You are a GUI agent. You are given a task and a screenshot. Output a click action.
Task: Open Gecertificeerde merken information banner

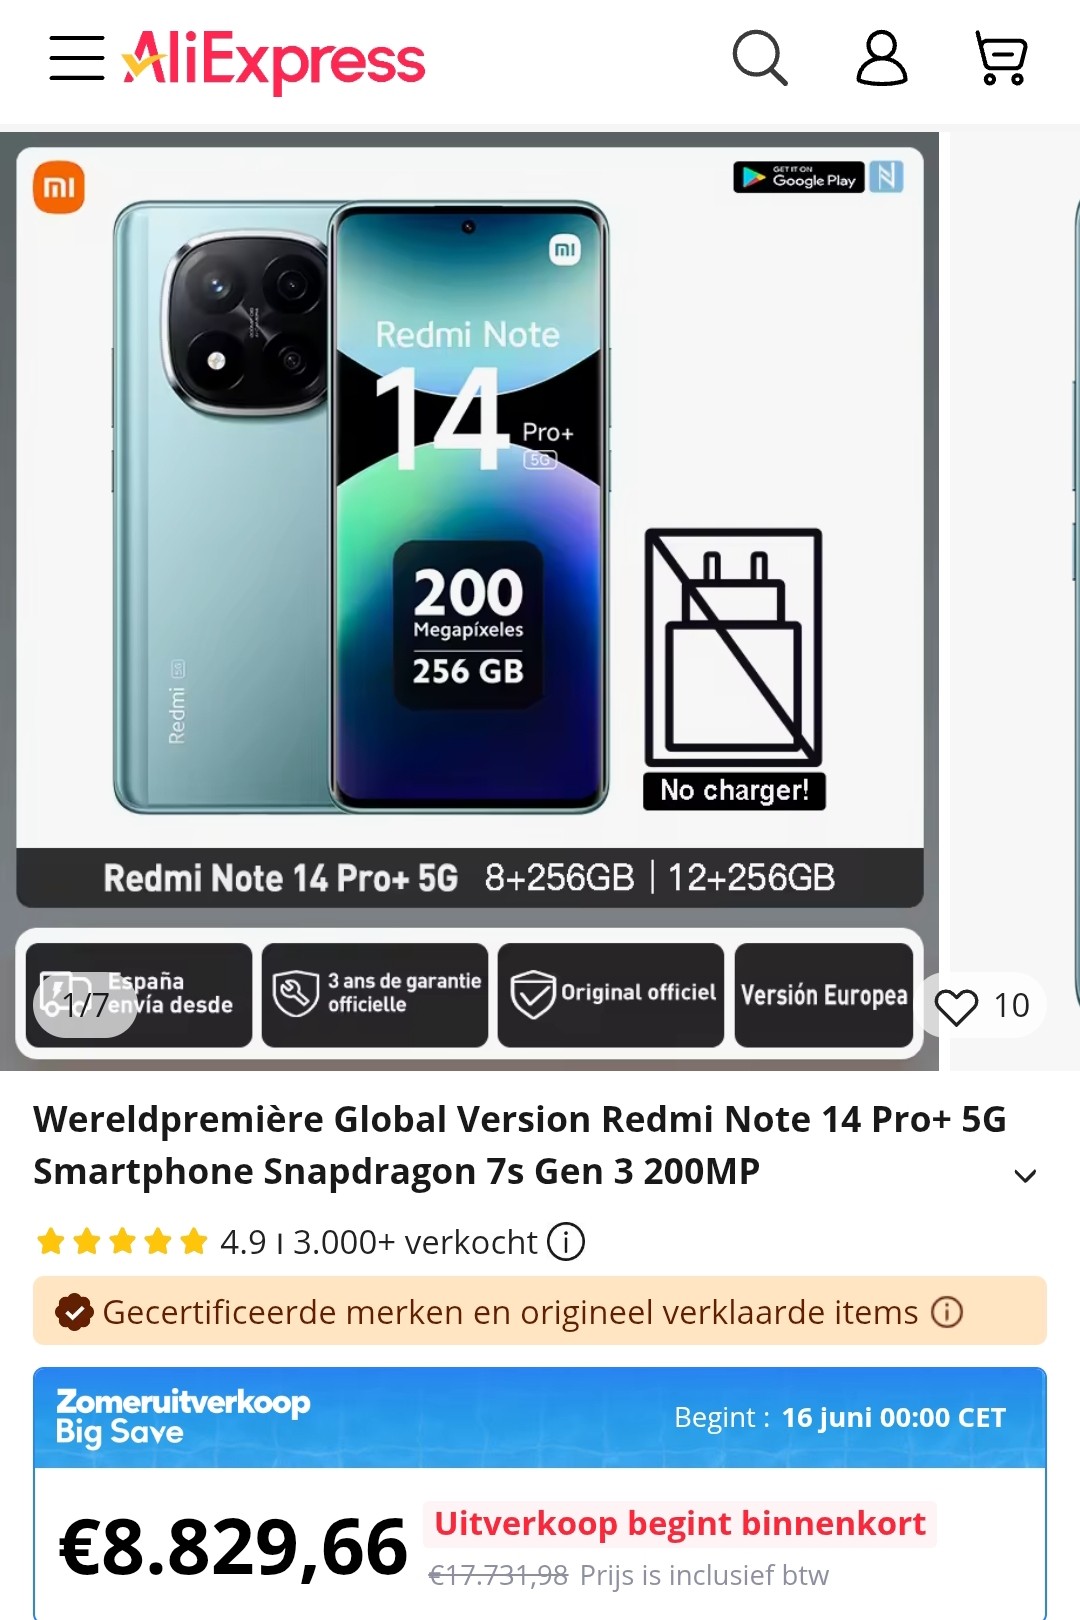[540, 1311]
